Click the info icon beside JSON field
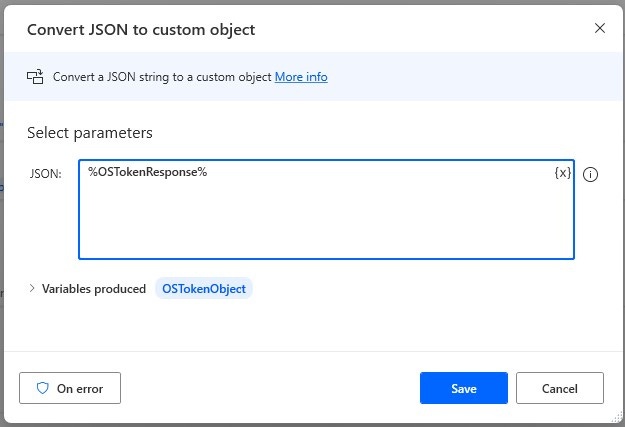The height and width of the screenshot is (427, 625). tap(590, 174)
